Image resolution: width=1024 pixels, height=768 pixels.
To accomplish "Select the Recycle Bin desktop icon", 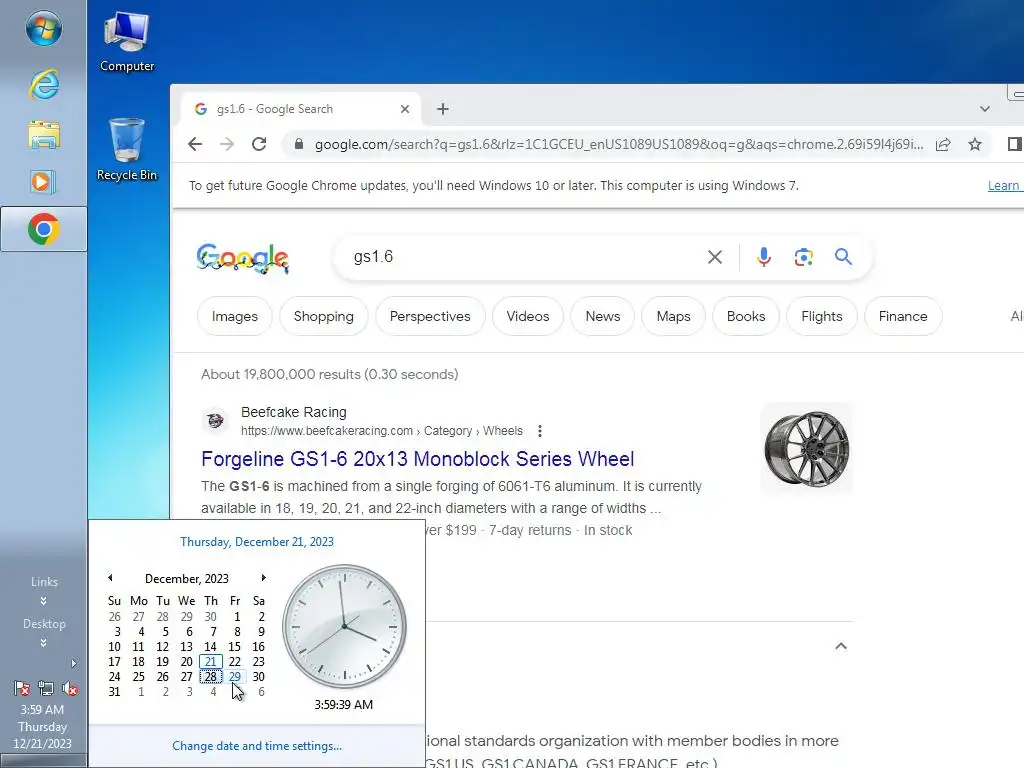I will [x=127, y=150].
